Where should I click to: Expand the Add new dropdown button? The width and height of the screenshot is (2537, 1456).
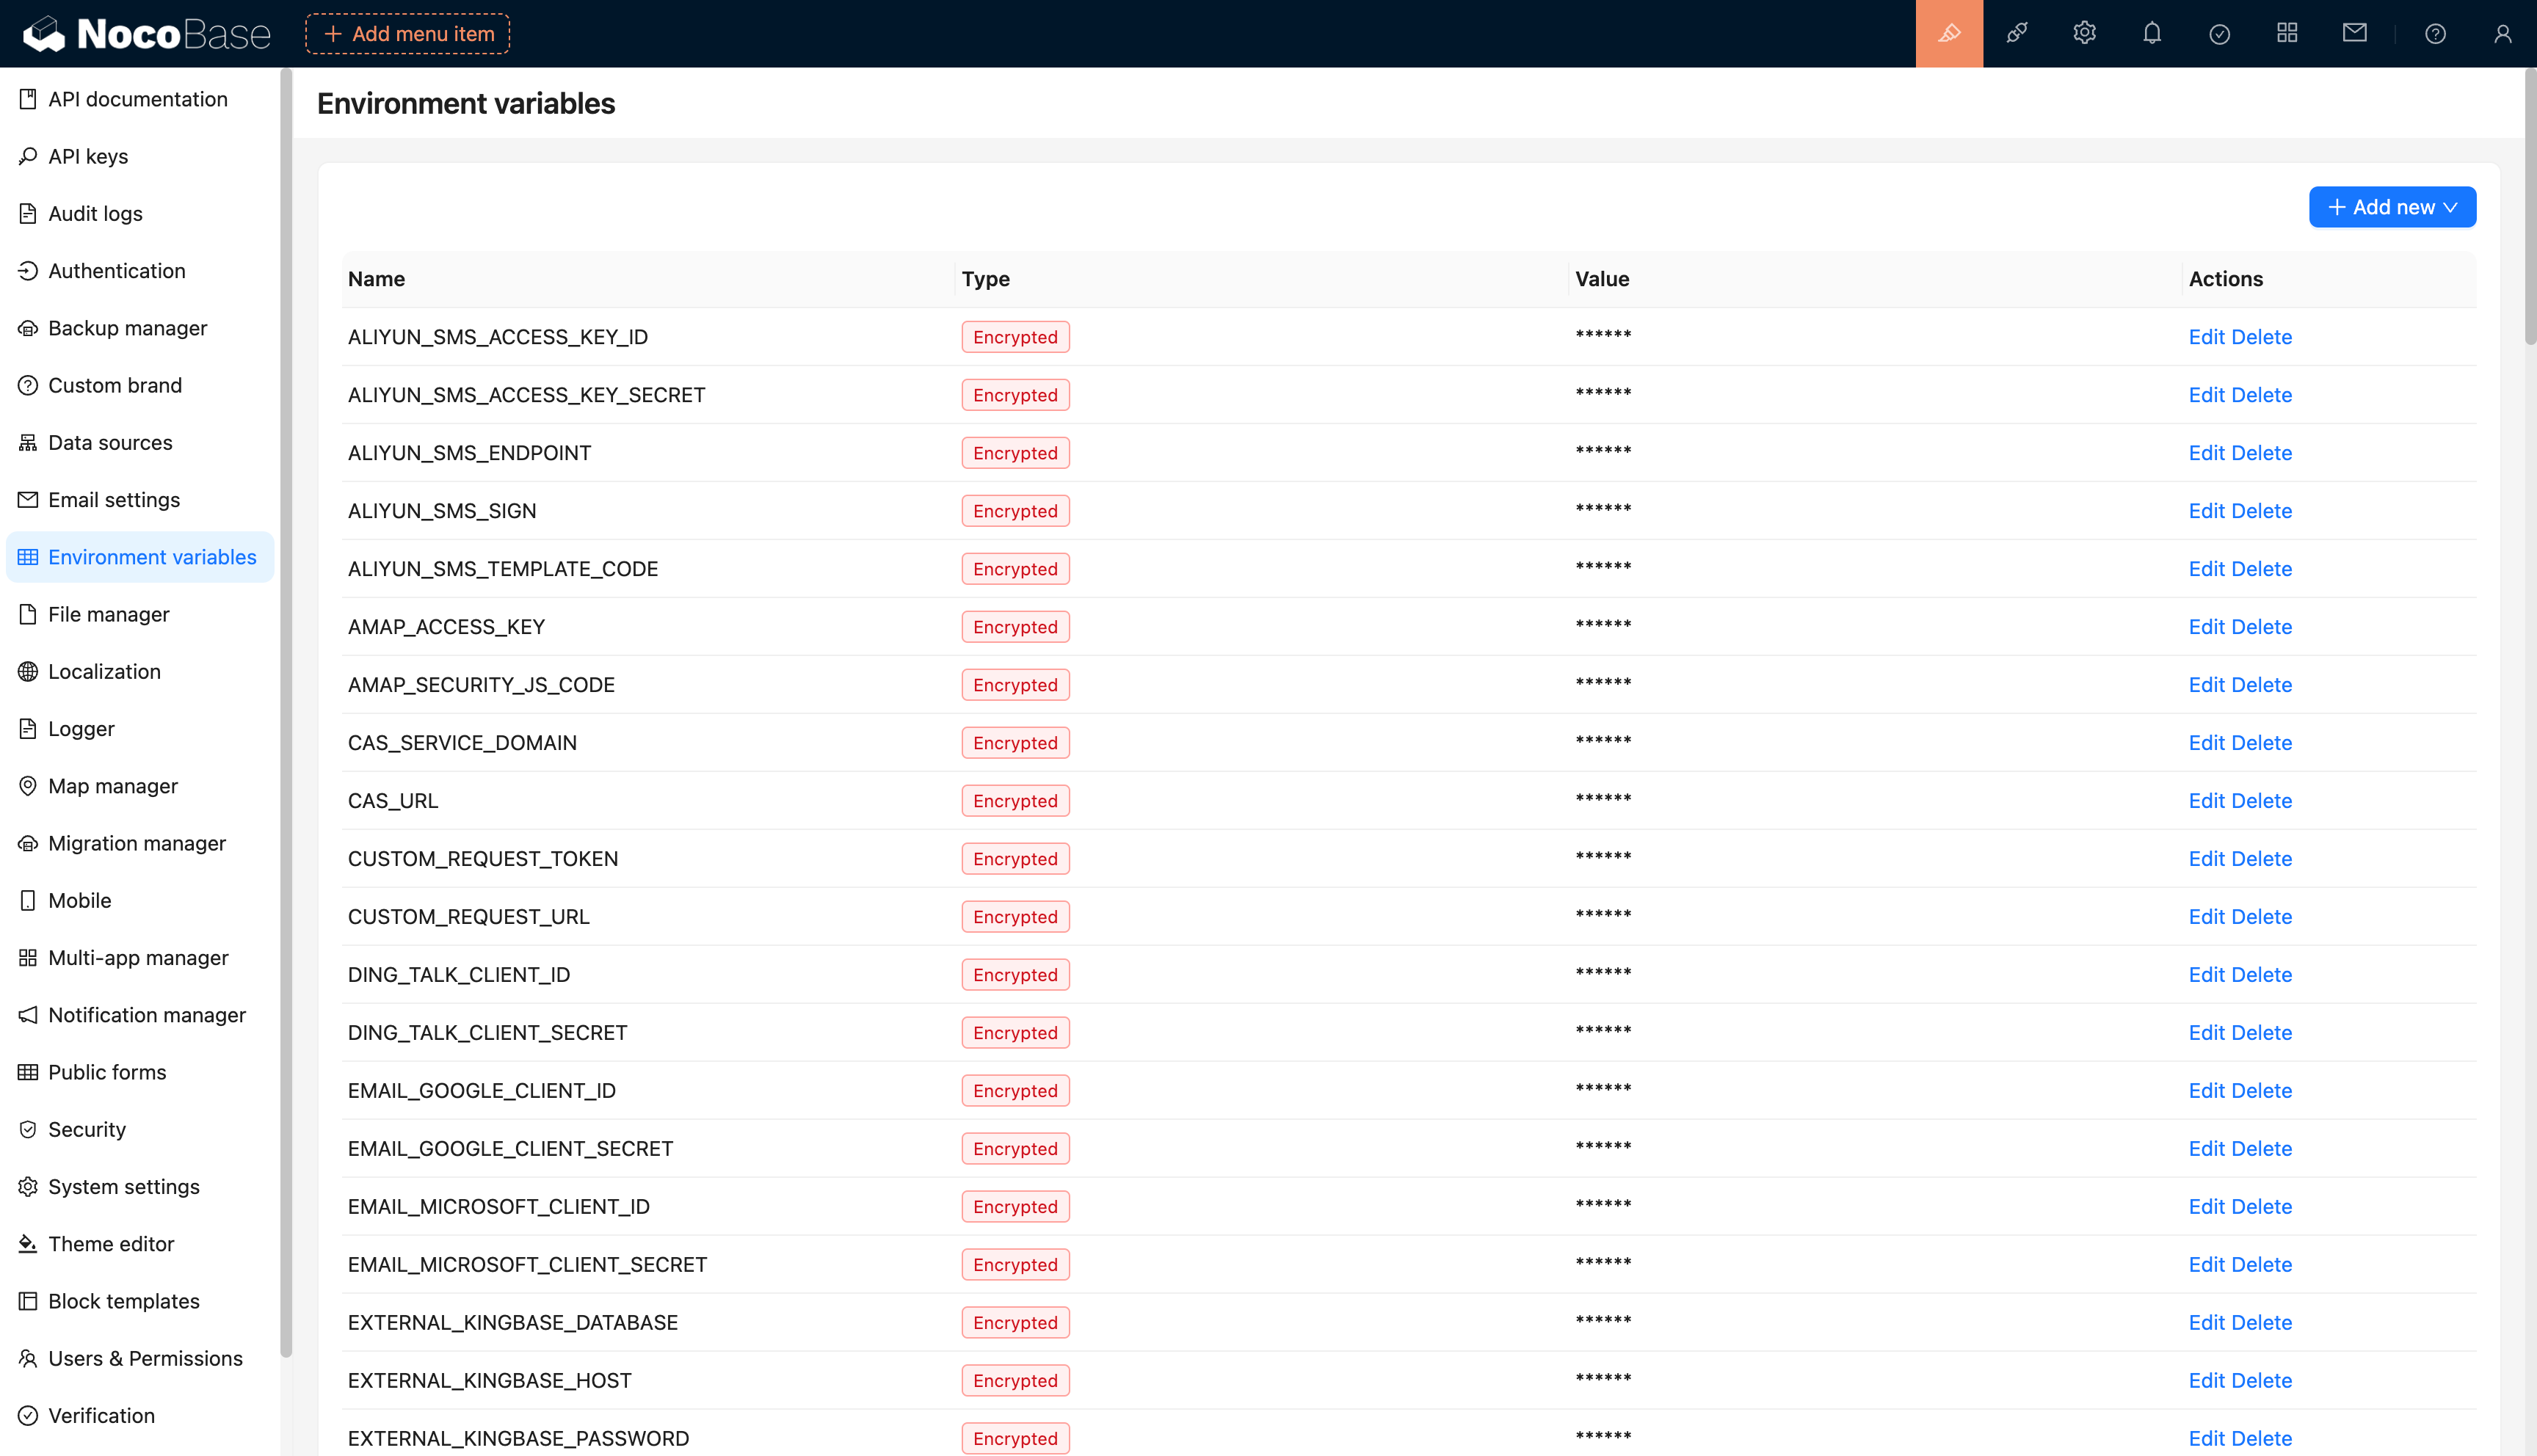click(2391, 207)
